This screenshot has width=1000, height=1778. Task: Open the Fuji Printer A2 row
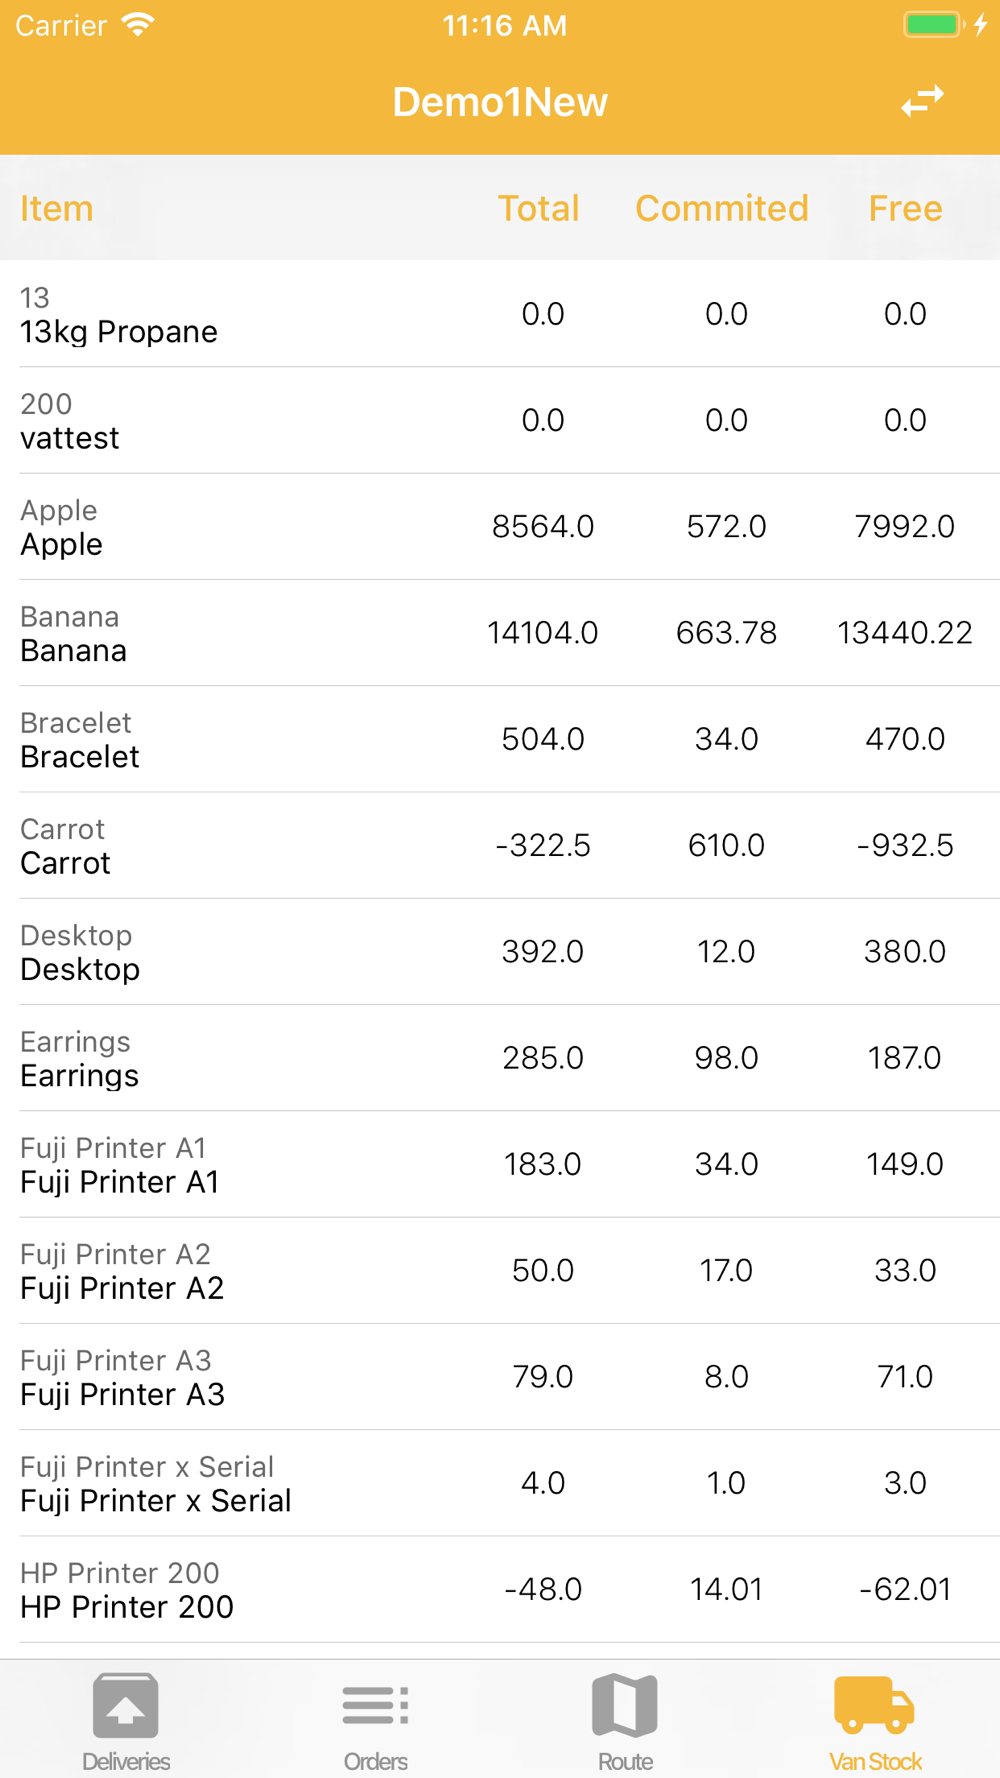[500, 1271]
